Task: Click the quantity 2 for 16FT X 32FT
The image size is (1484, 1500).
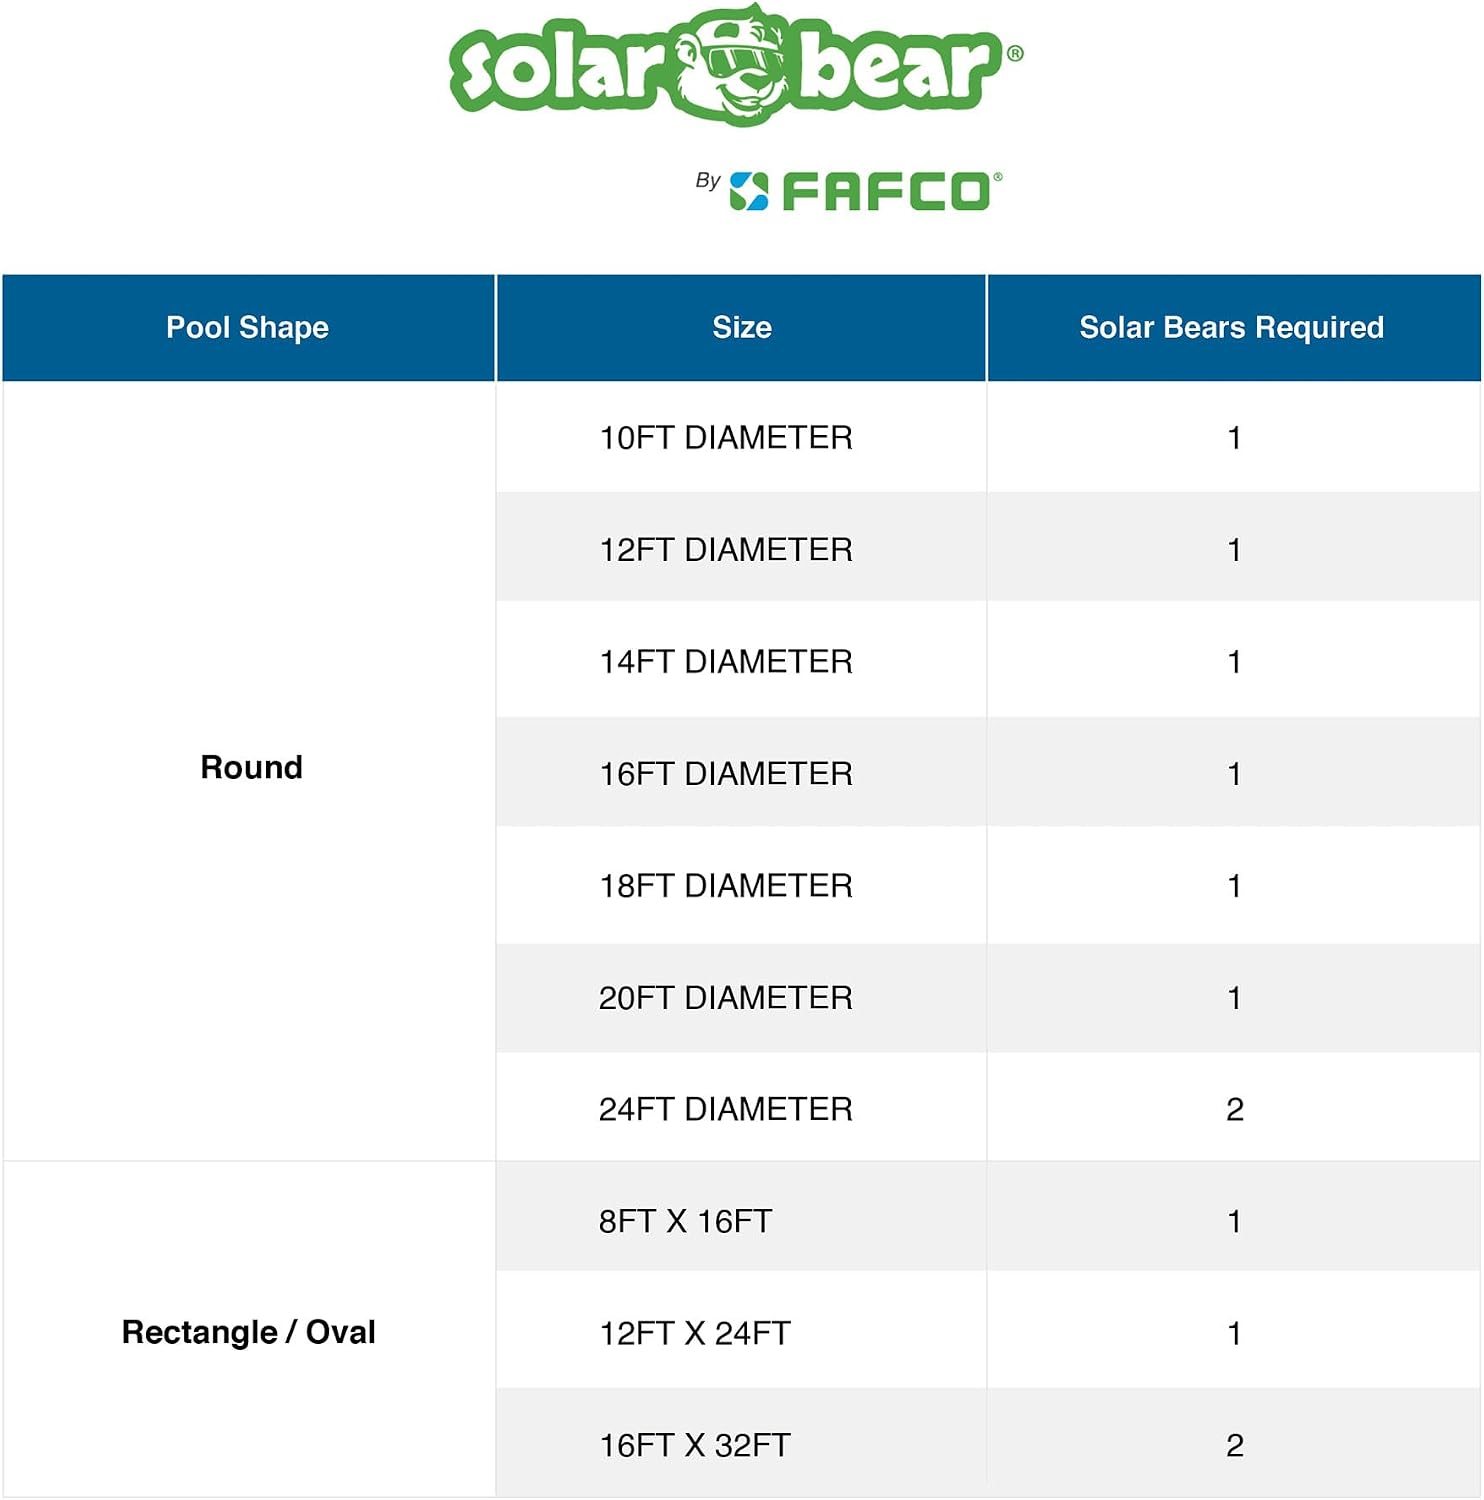Action: pyautogui.click(x=1235, y=1445)
